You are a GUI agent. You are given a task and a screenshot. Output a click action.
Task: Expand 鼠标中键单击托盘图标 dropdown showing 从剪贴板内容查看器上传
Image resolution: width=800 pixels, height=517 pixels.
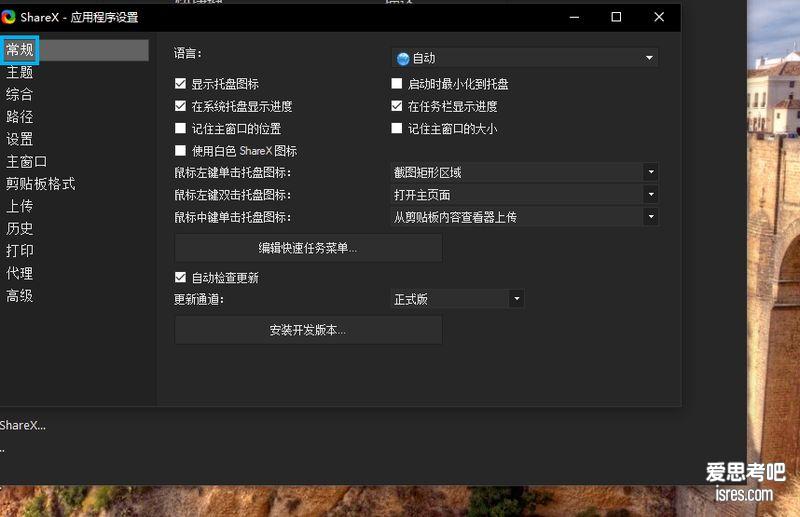[x=524, y=217]
